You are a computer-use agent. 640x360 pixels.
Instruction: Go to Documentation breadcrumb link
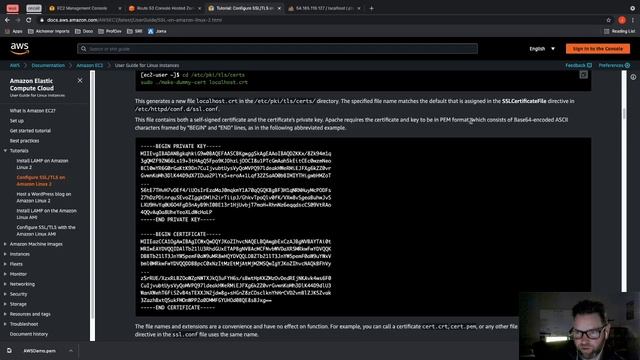[48, 65]
